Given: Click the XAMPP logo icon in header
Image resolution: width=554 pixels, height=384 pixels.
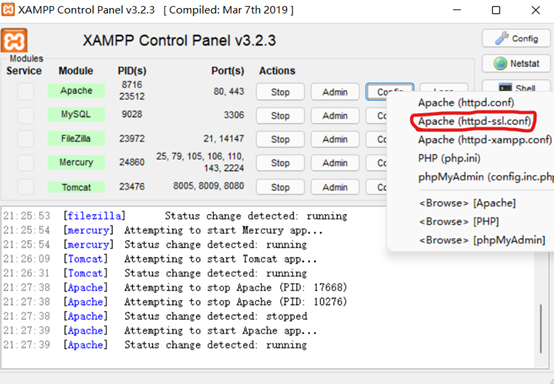Looking at the screenshot, I should (14, 40).
